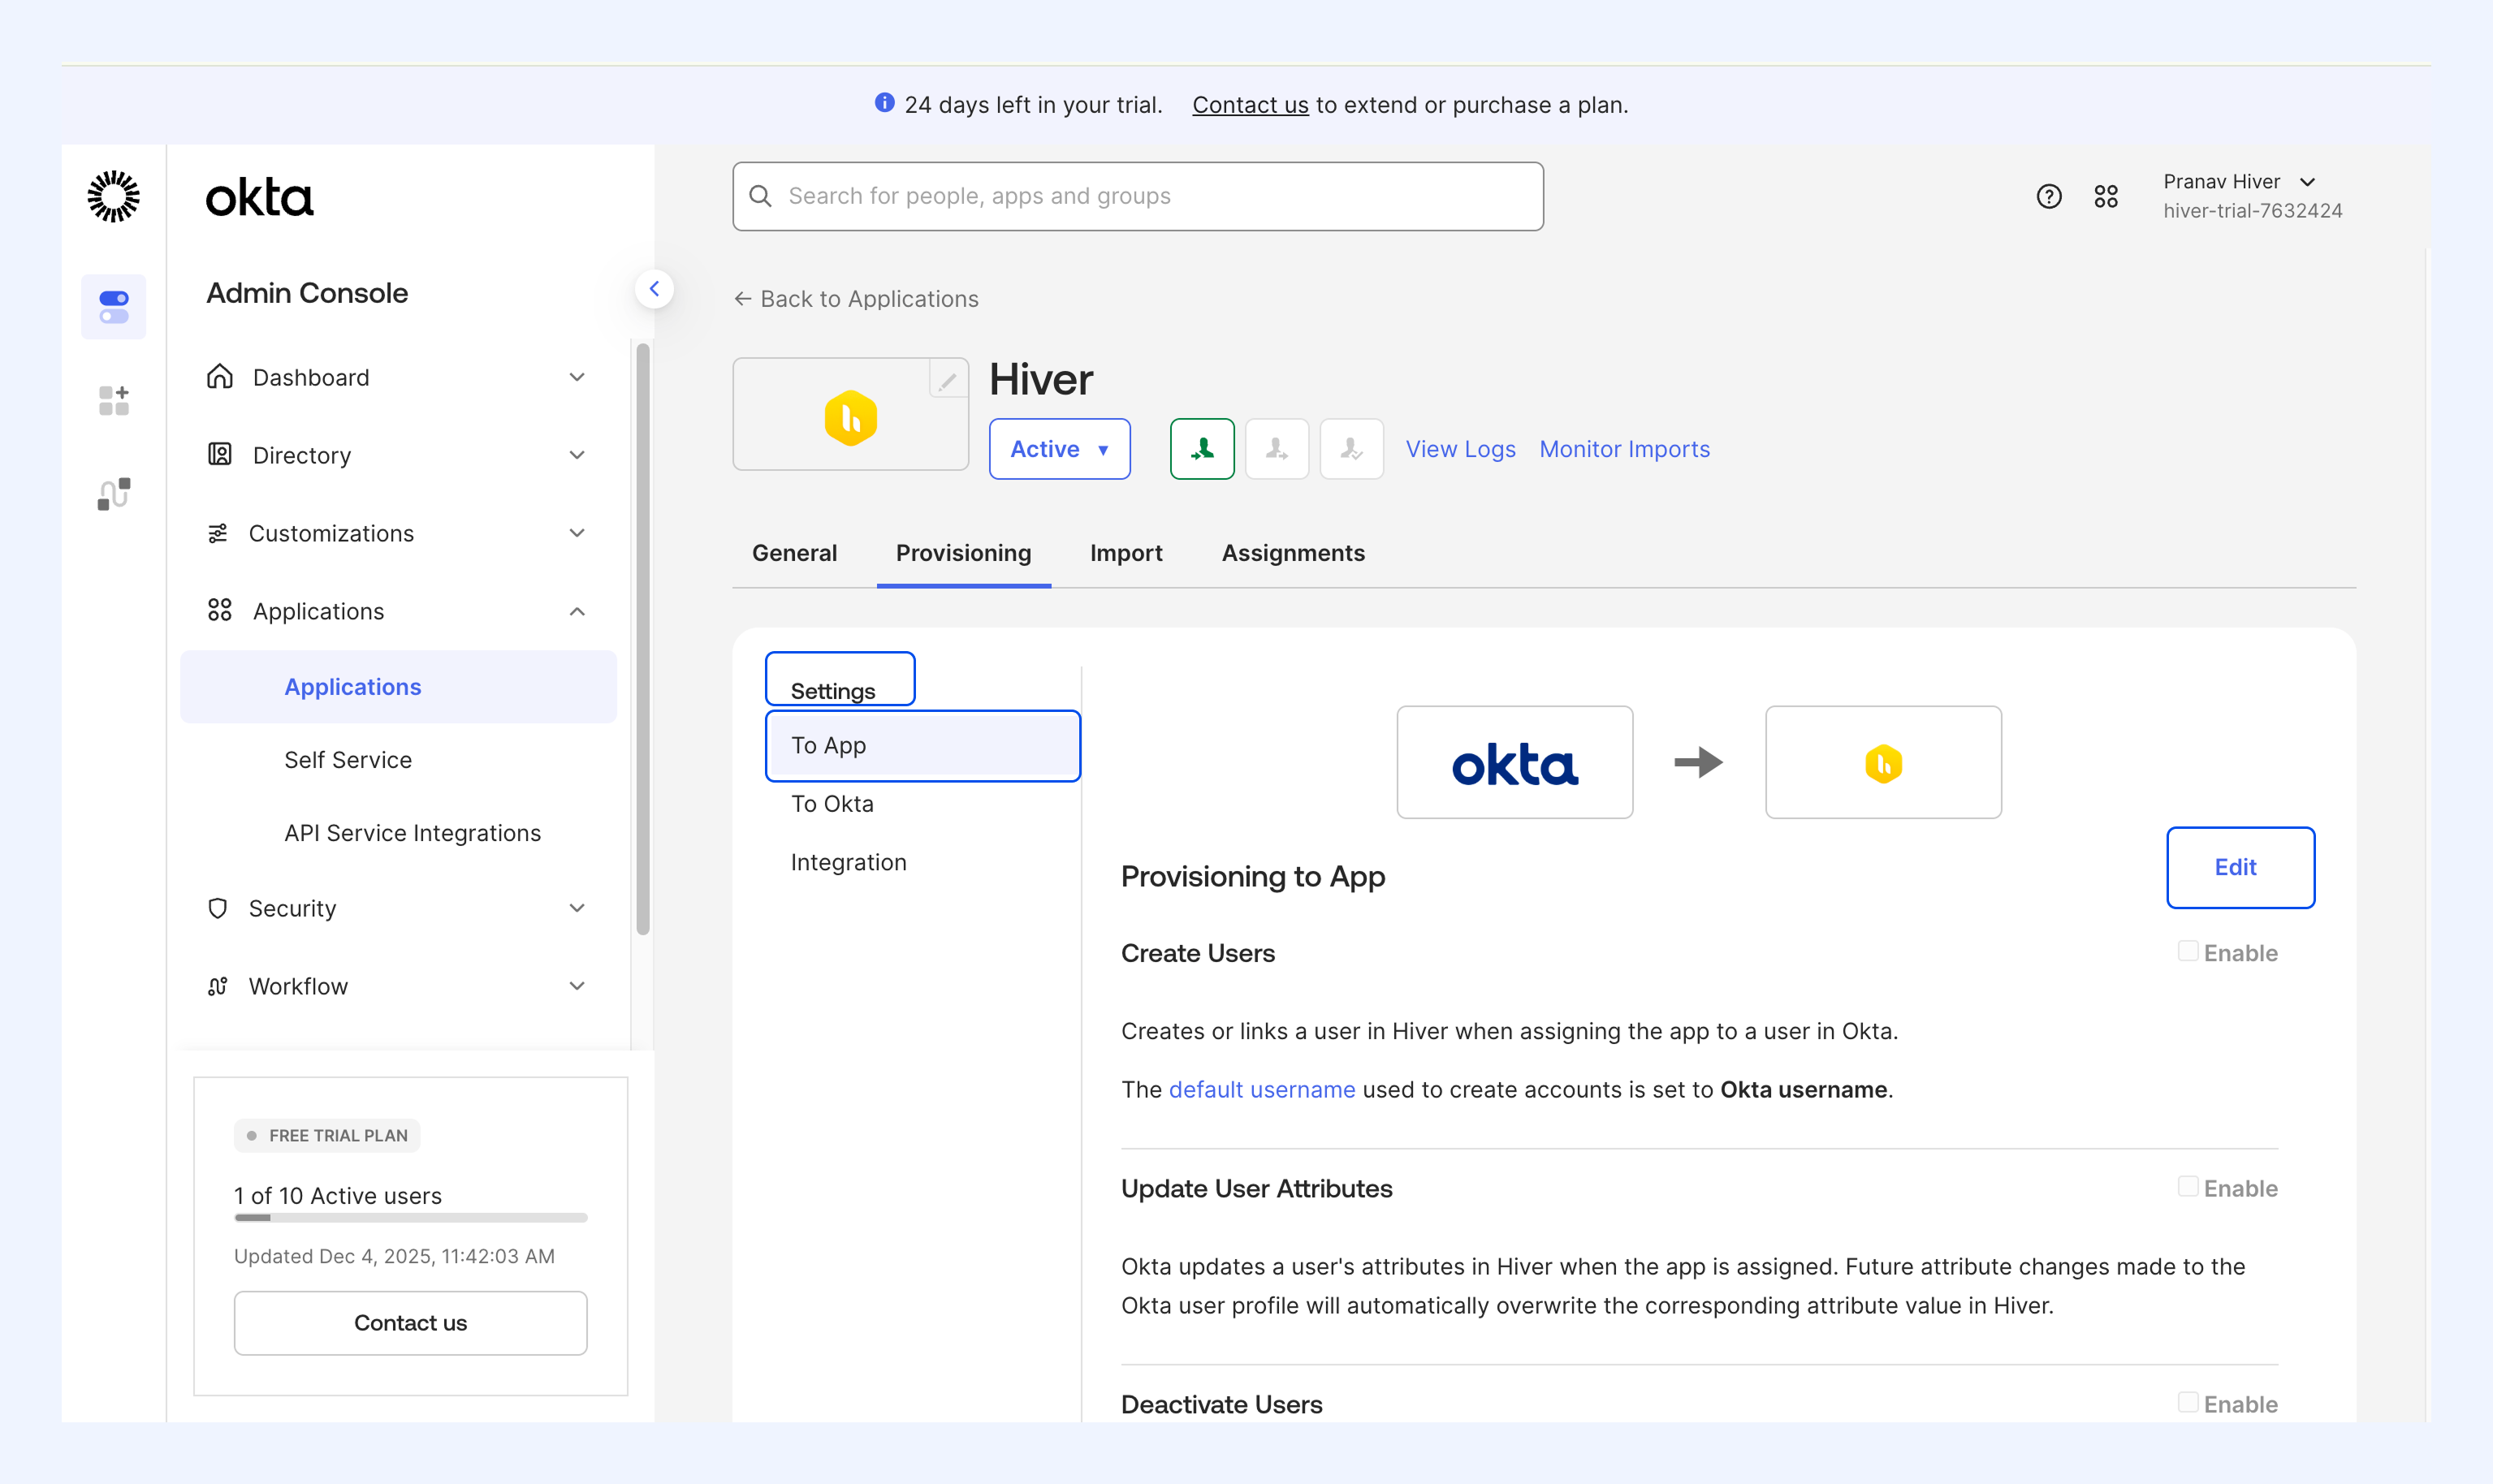Open the add-apps grid icon in rail
The height and width of the screenshot is (1484, 2493).
pos(114,400)
